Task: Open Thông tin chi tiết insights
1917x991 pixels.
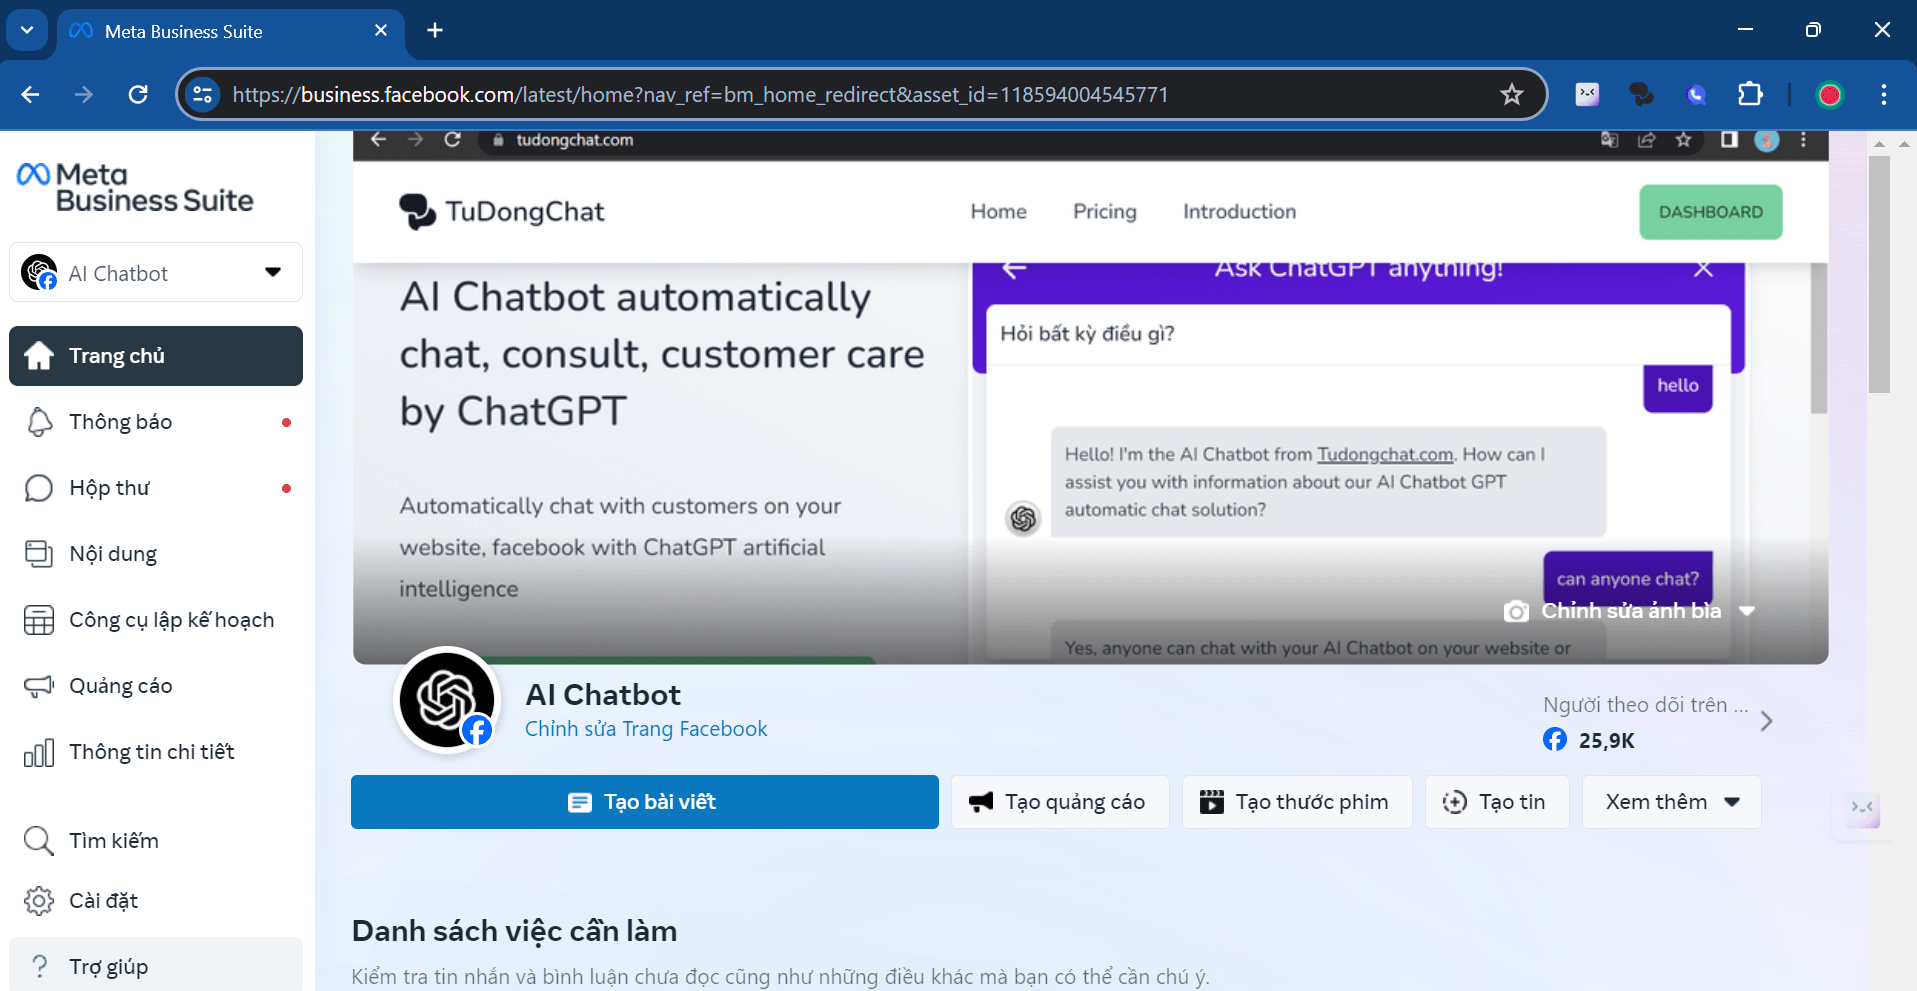Action: 156,752
